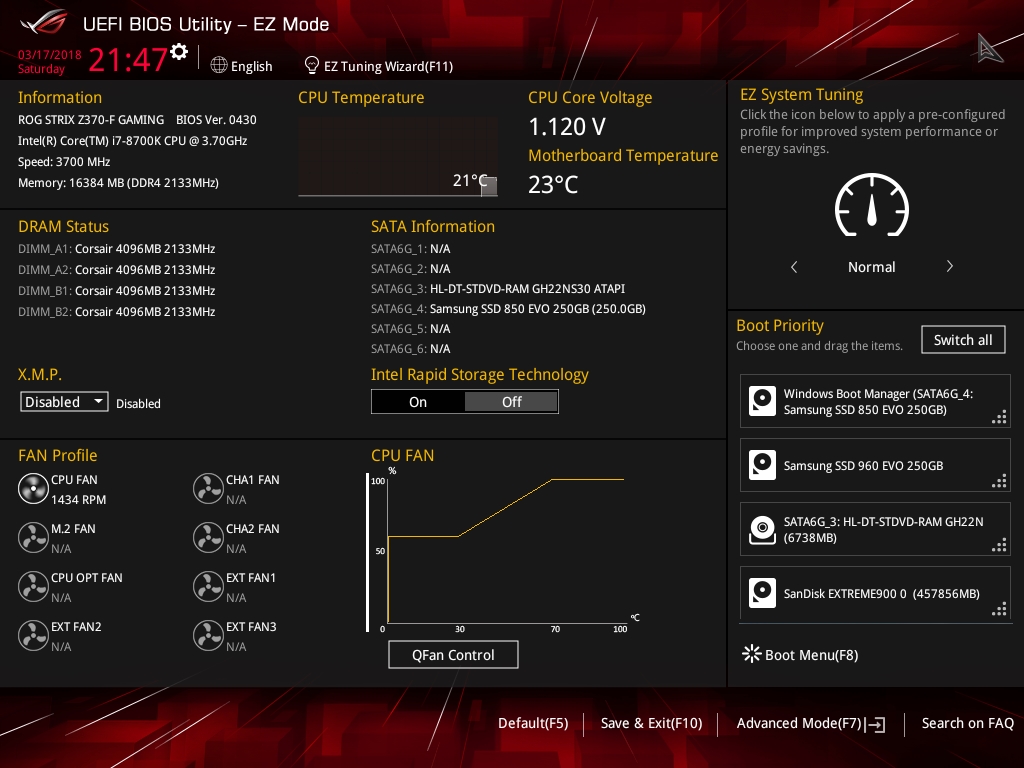This screenshot has width=1024, height=768.
Task: Click Memory: 16384 MB info line
Action: pos(118,183)
